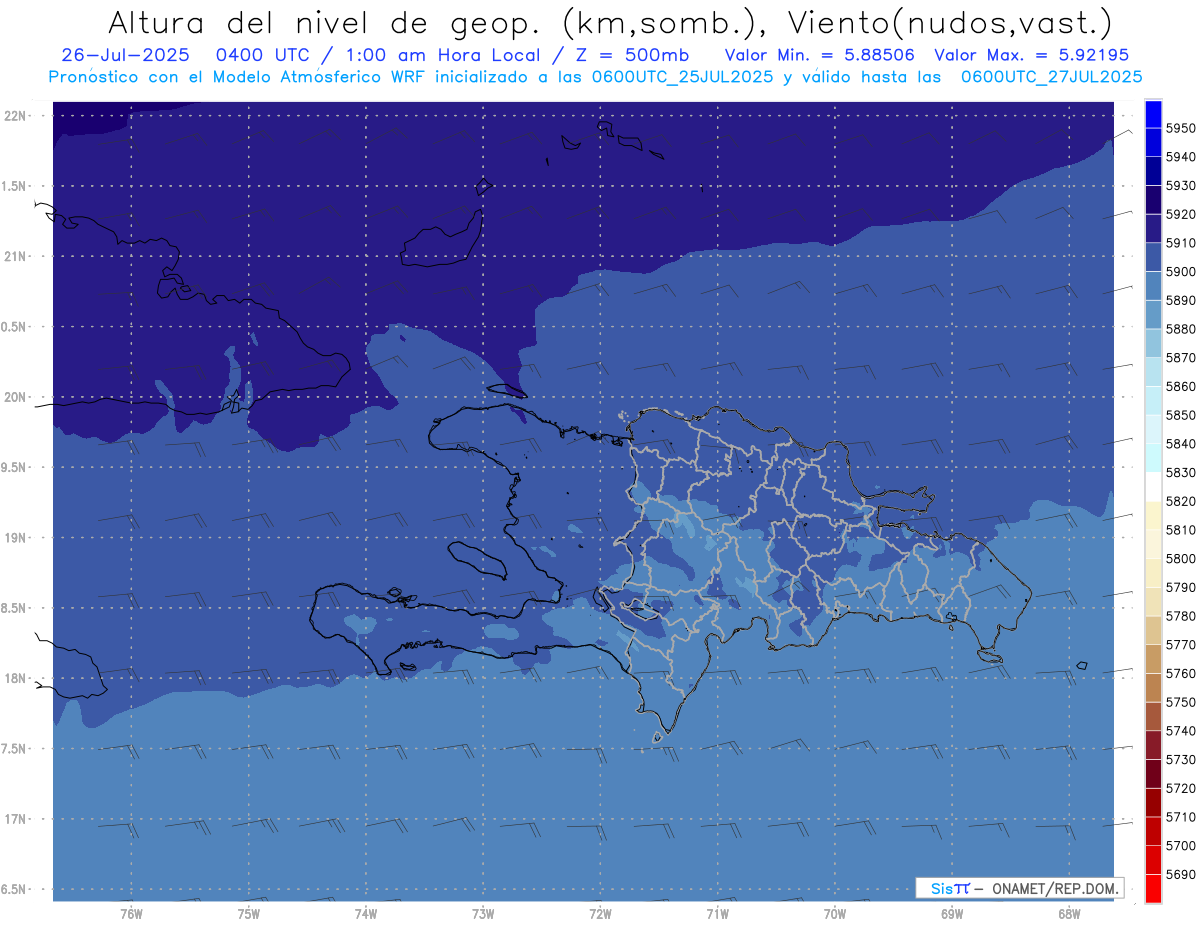Image resolution: width=1200 pixels, height=927 pixels.
Task: Click the latitude label '19N'
Action: pyautogui.click(x=14, y=538)
